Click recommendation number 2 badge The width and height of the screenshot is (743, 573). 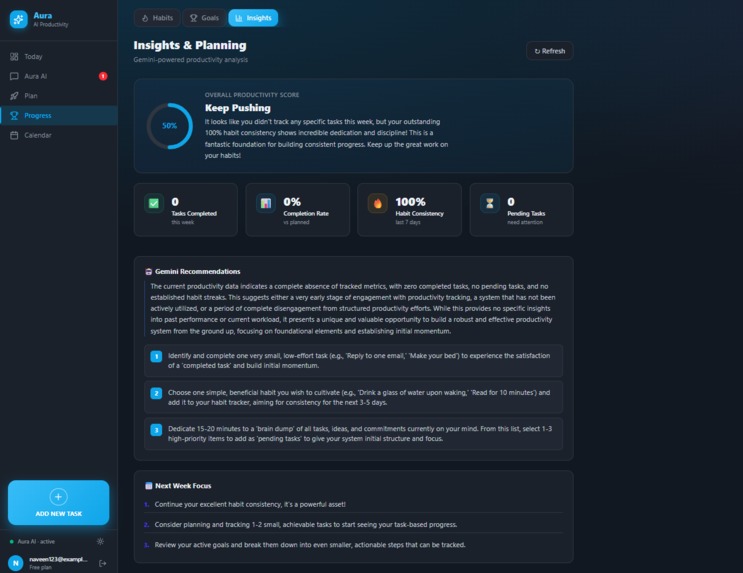coord(156,393)
